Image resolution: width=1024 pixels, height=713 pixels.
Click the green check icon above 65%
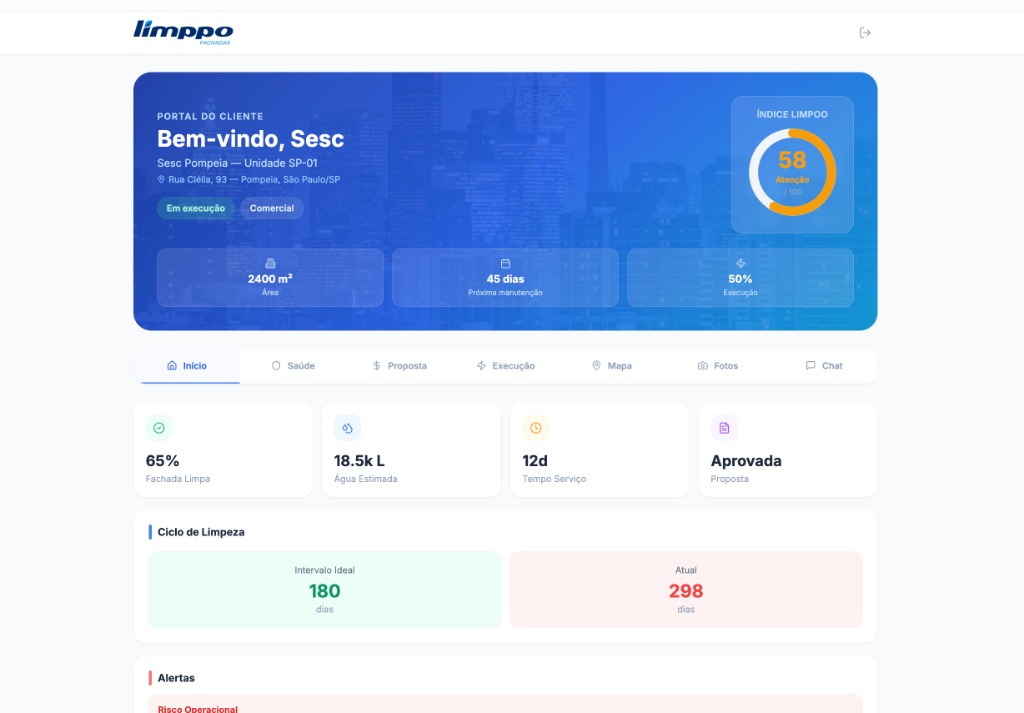click(x=159, y=428)
